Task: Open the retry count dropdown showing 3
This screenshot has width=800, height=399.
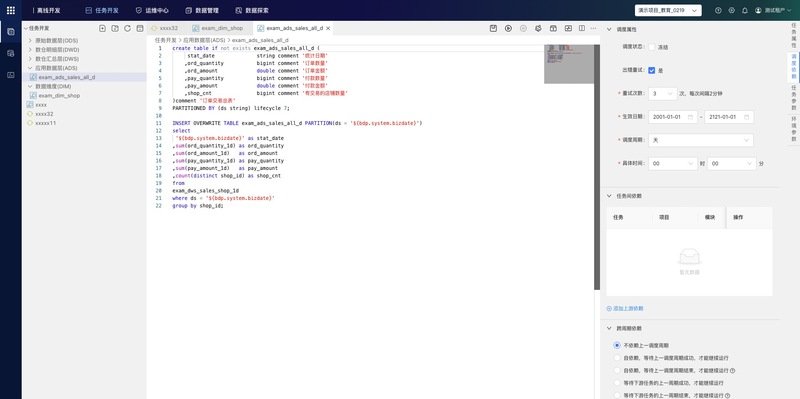Action: [x=662, y=94]
